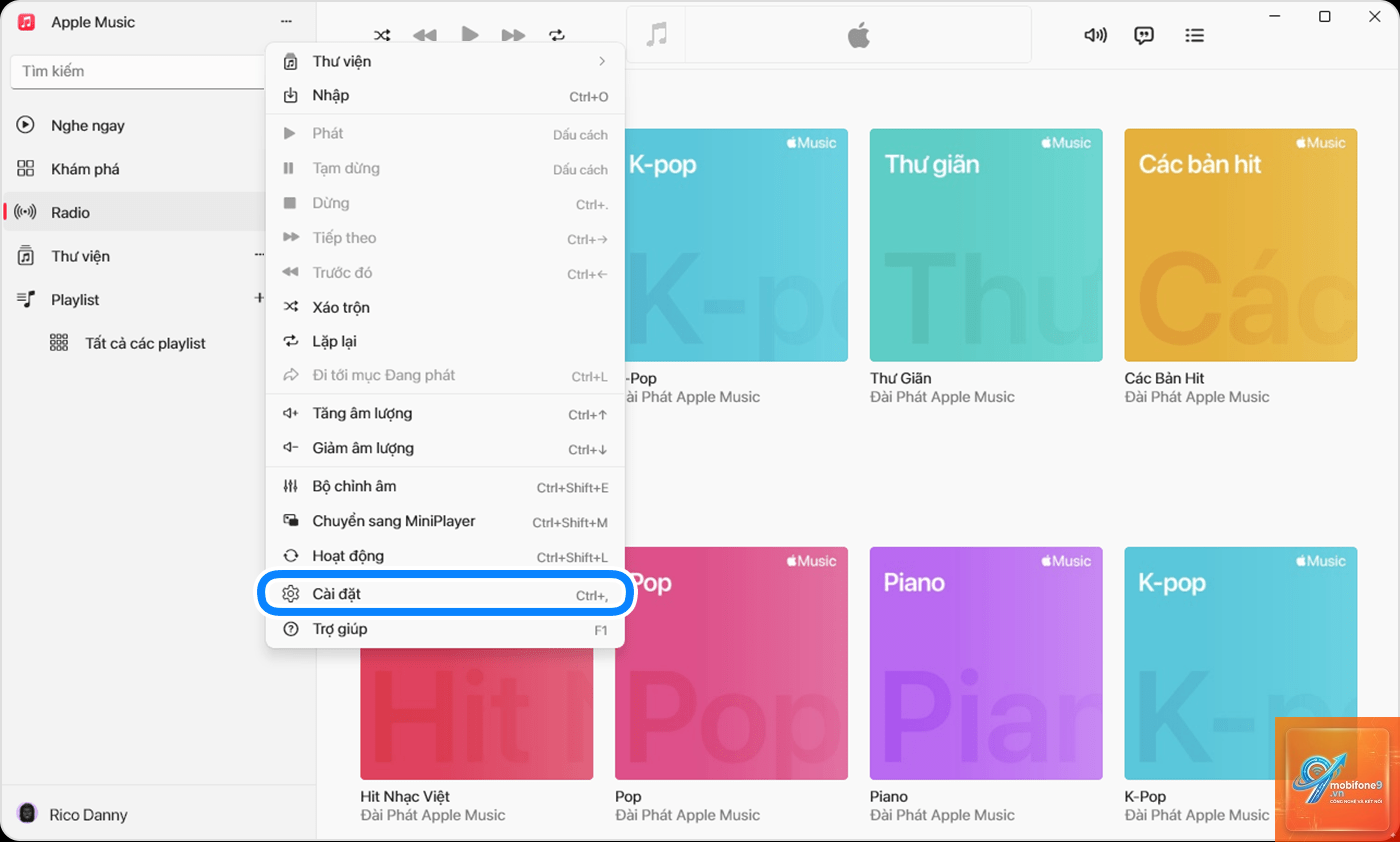Open the Piano station artwork
The image size is (1400, 842).
986,663
